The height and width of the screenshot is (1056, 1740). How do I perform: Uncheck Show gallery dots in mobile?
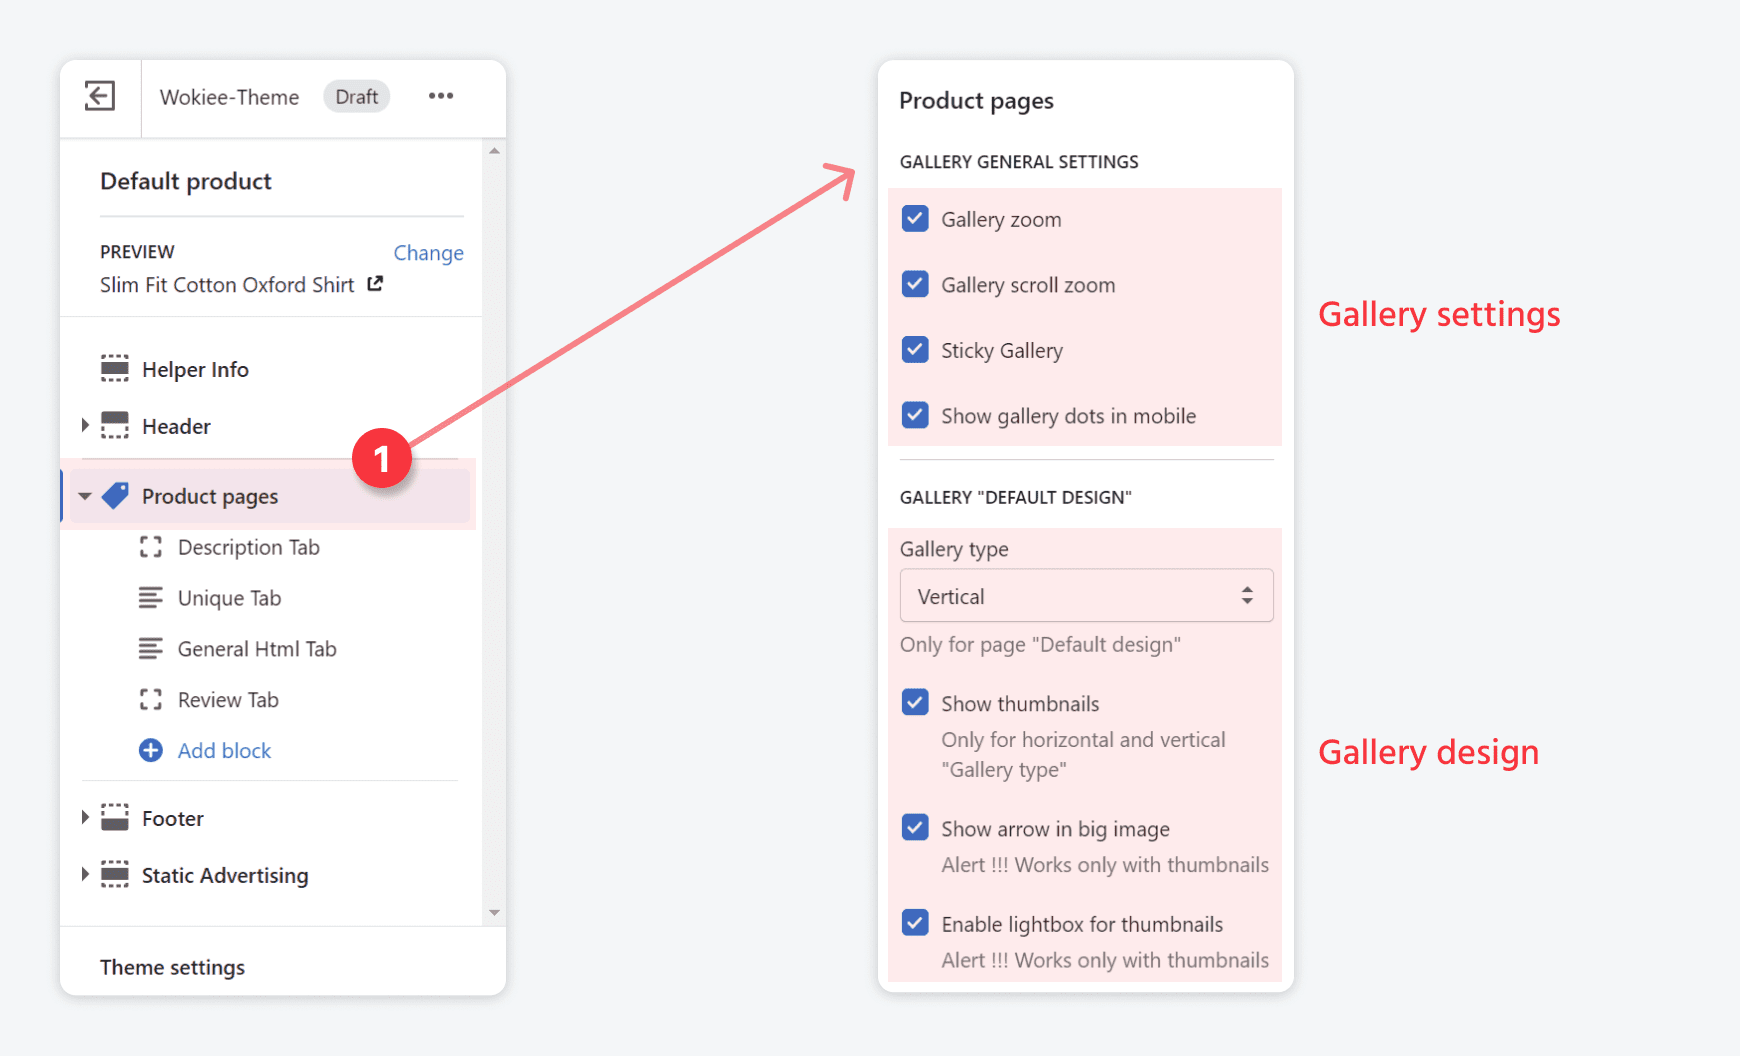point(915,415)
